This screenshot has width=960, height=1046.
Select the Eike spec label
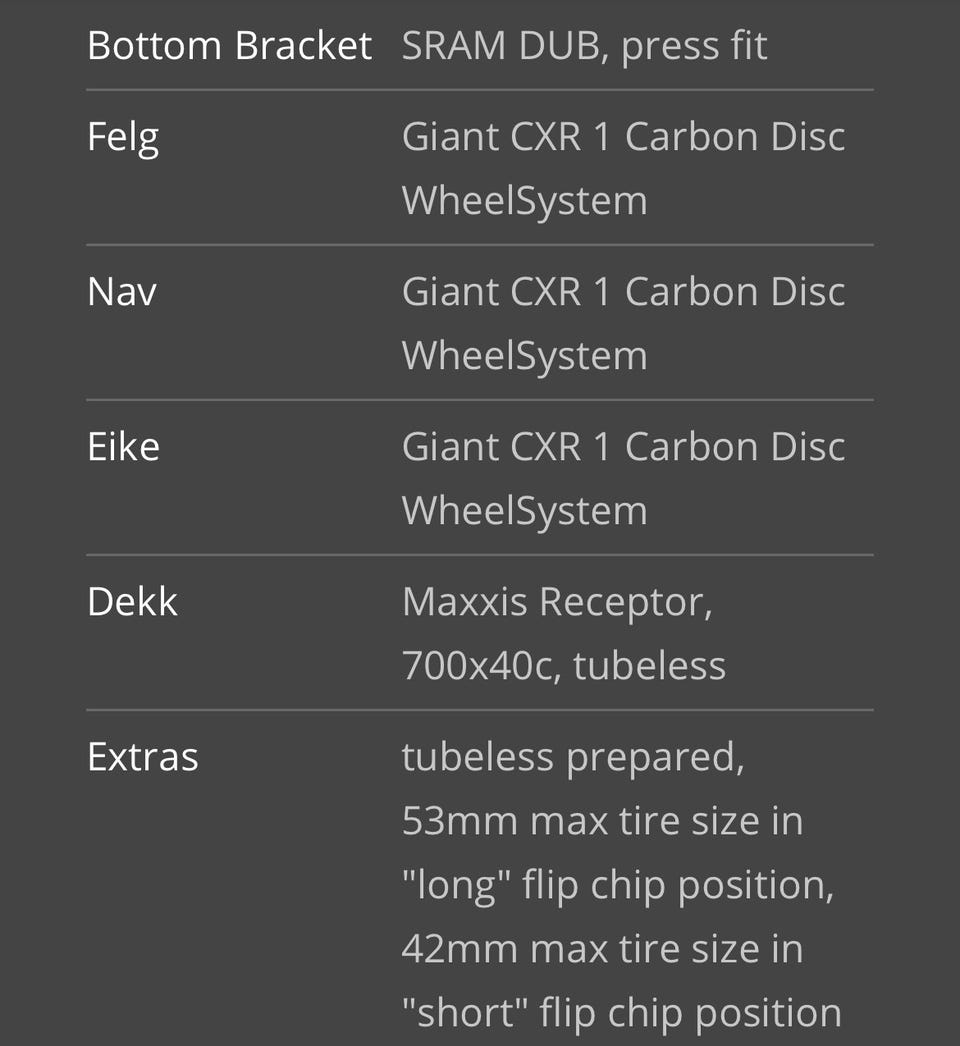pos(123,446)
